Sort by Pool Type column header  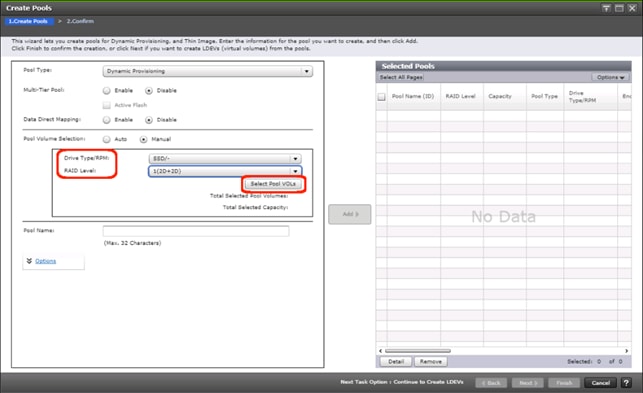(545, 96)
